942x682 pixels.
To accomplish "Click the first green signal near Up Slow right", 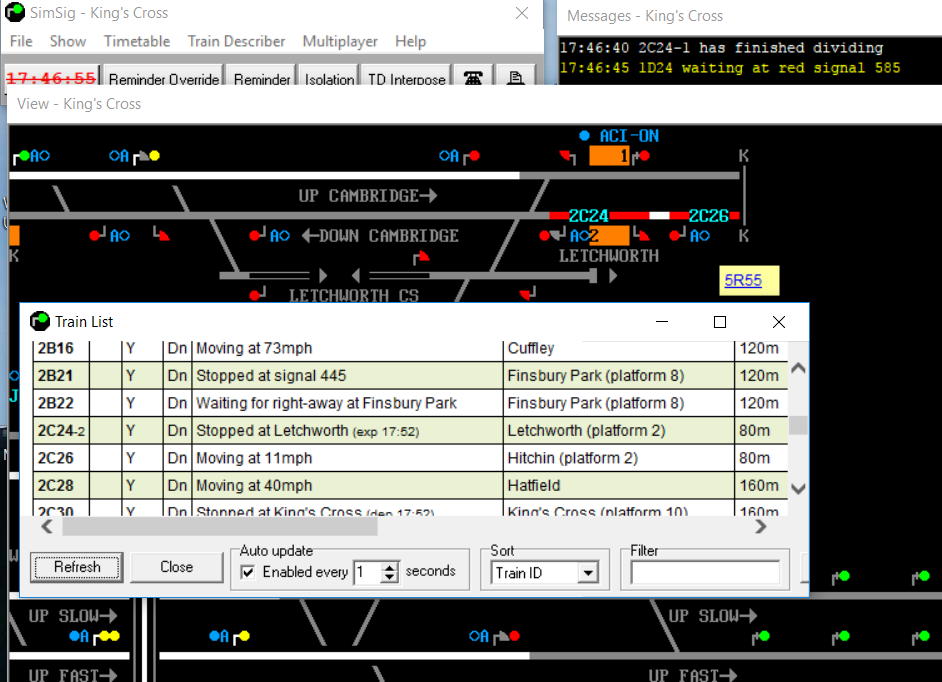I will click(765, 636).
